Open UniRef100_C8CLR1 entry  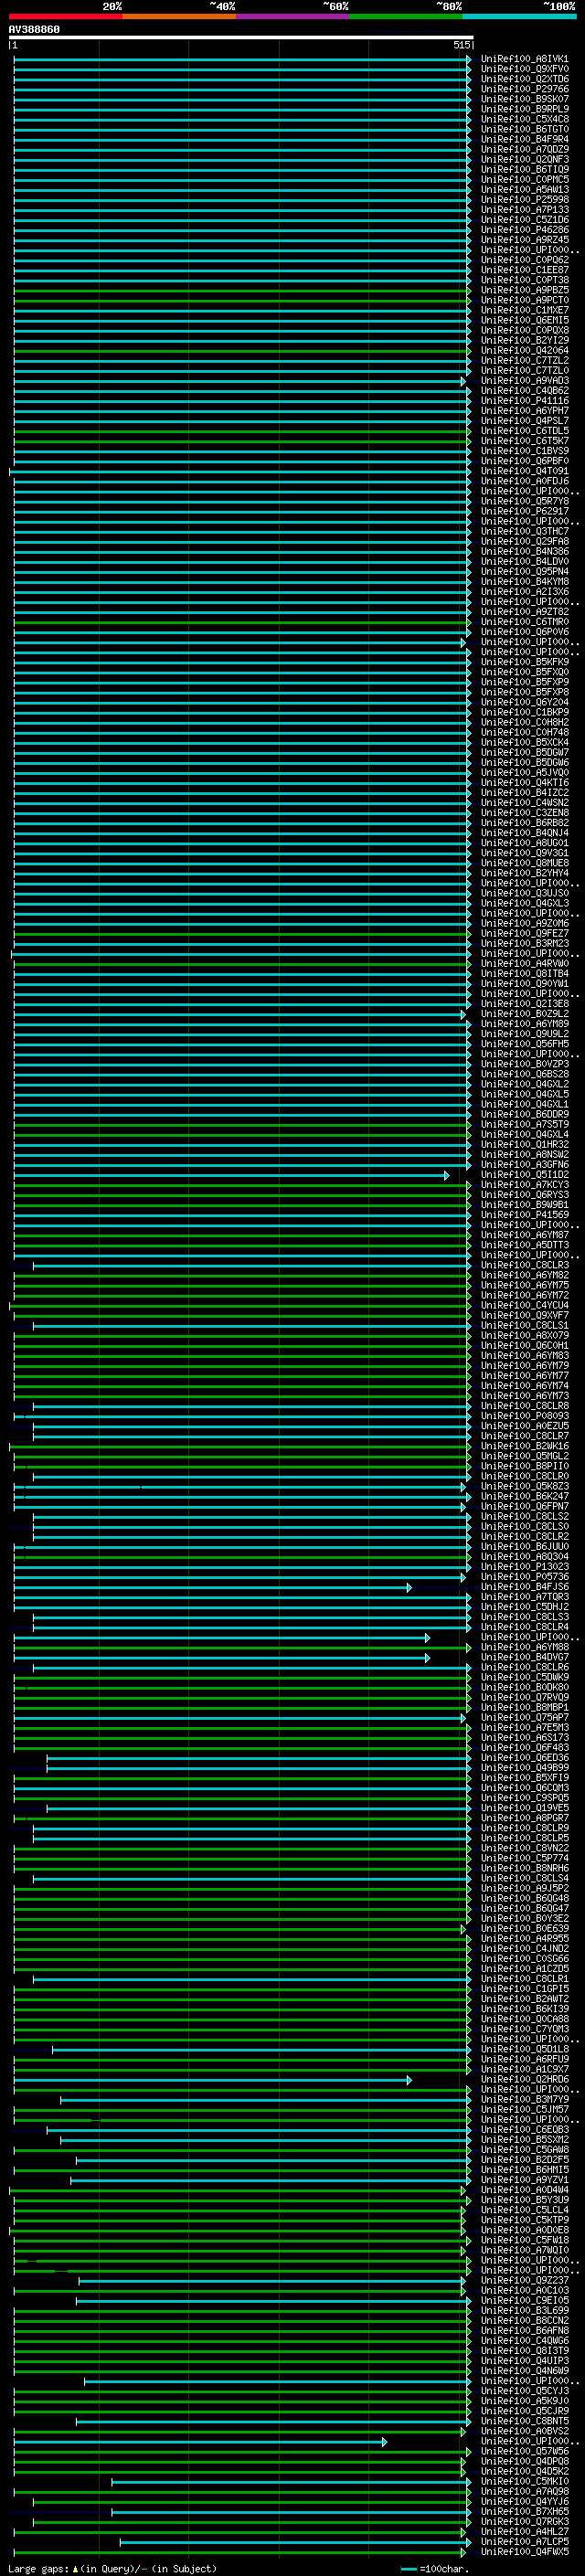[x=524, y=1978]
